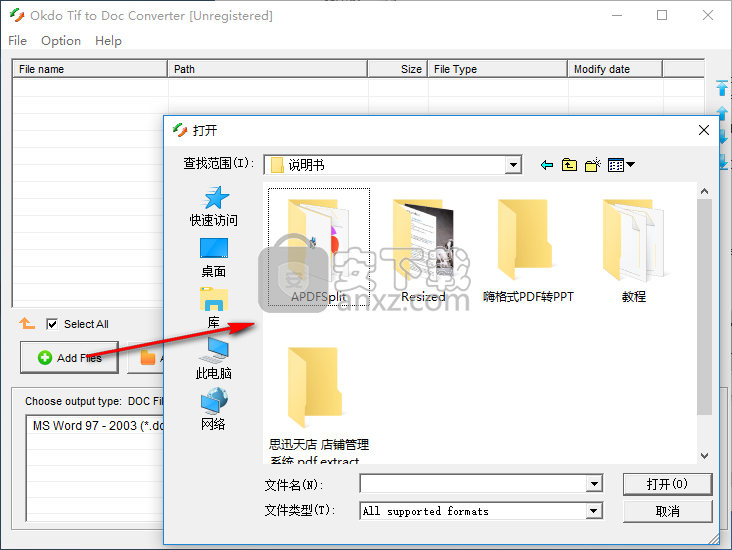732x550 pixels.
Task: Click the 取消 button
Action: [x=667, y=511]
